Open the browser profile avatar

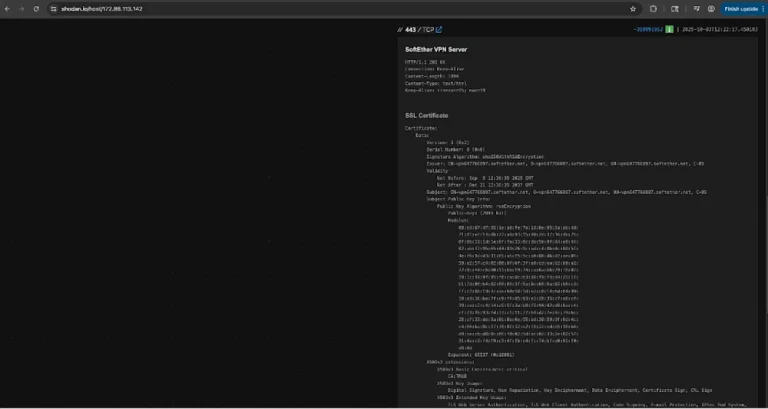point(711,9)
